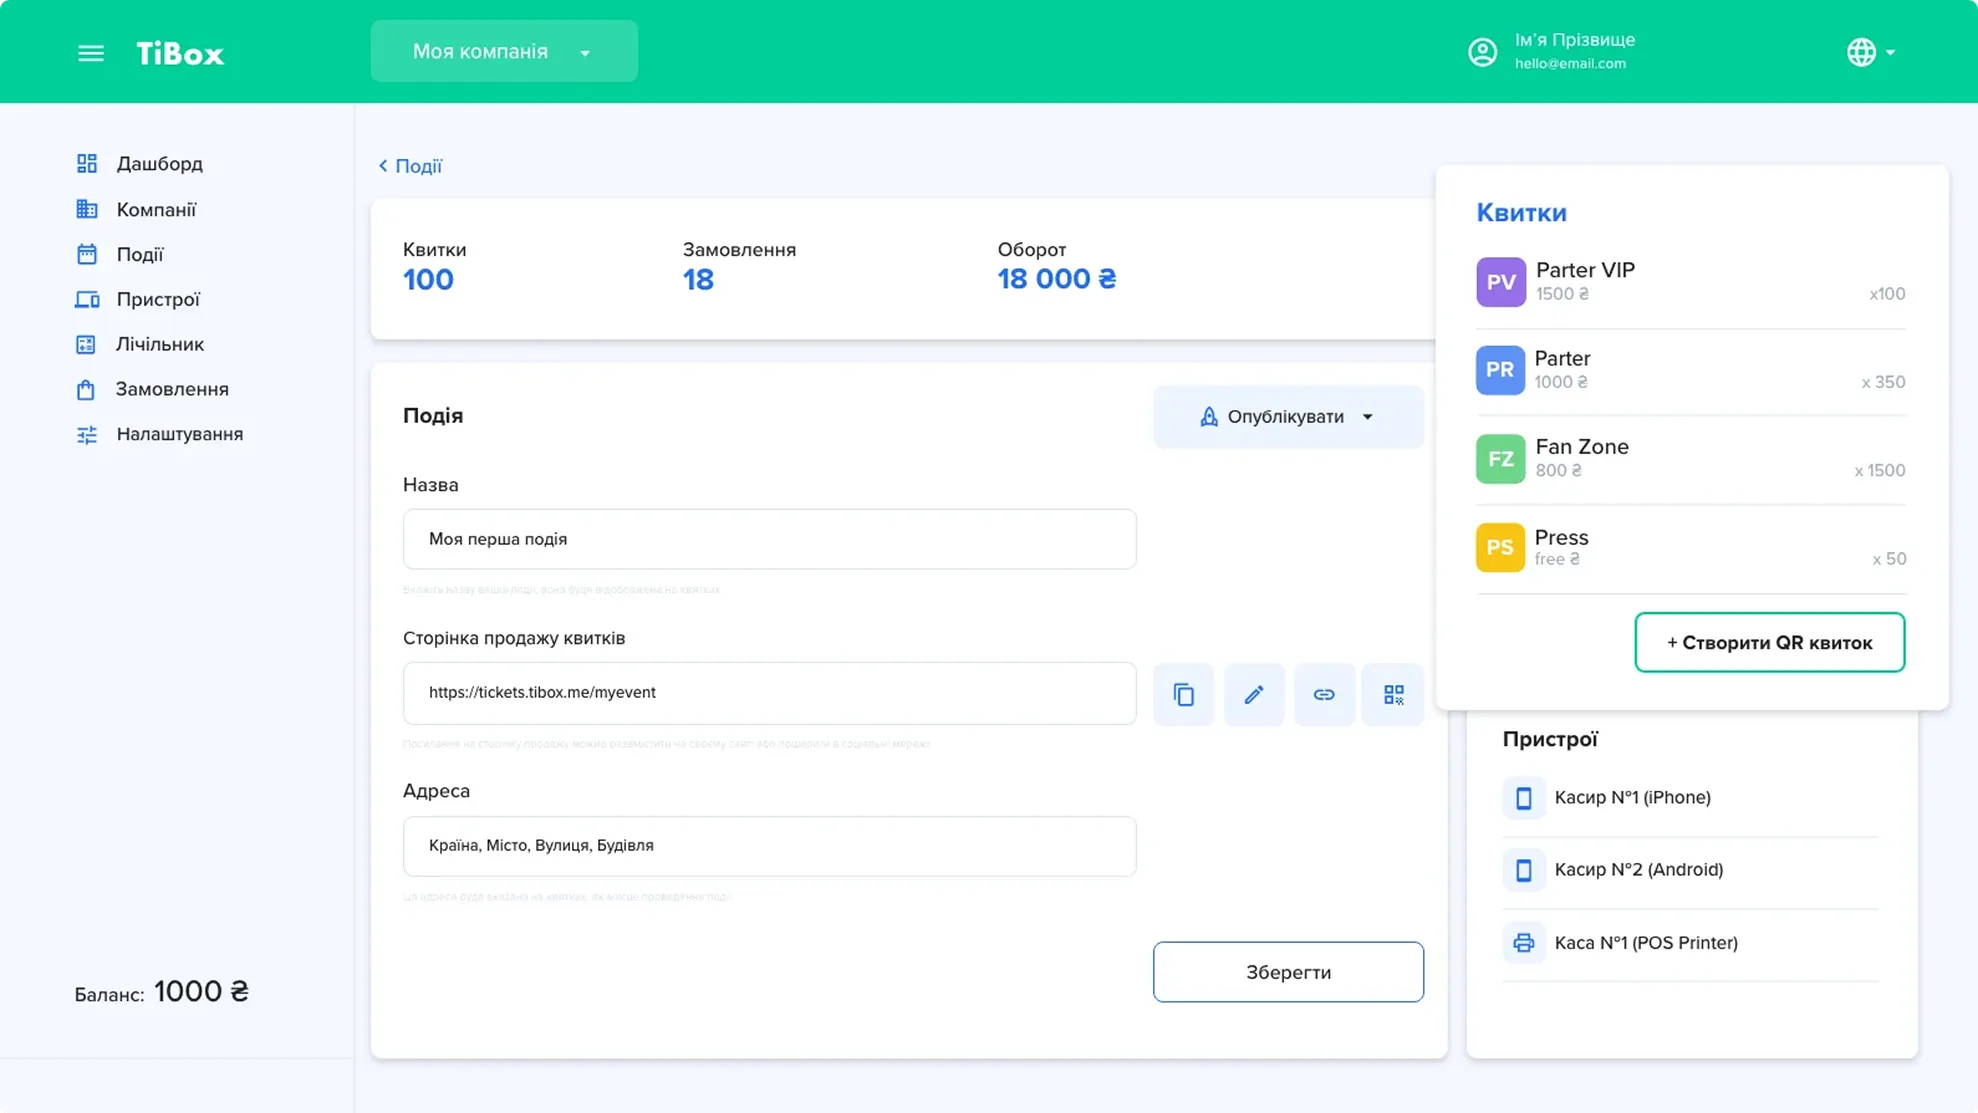Click inside the Назва event name field
This screenshot has width=1978, height=1113.
[x=769, y=539]
